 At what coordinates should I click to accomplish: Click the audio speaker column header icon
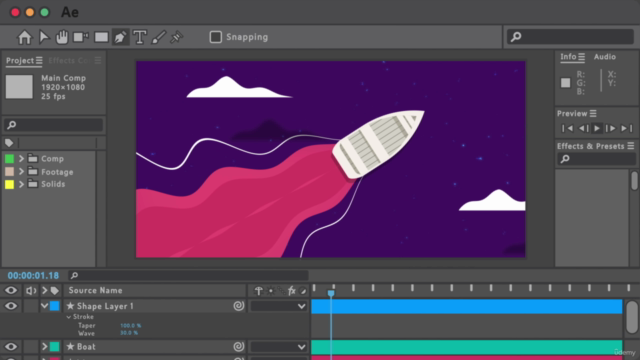31,291
